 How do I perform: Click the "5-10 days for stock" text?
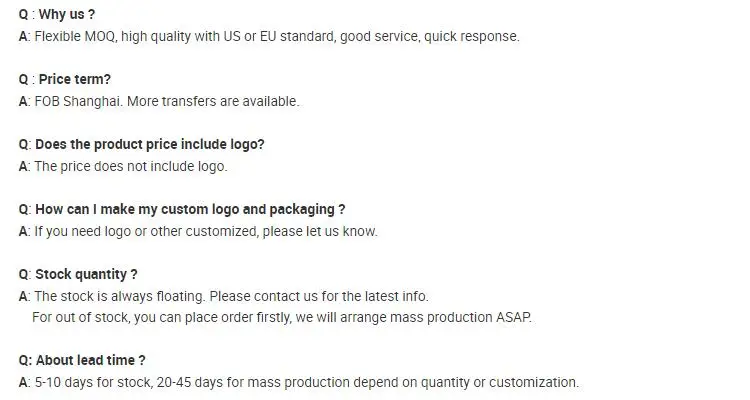(92, 382)
